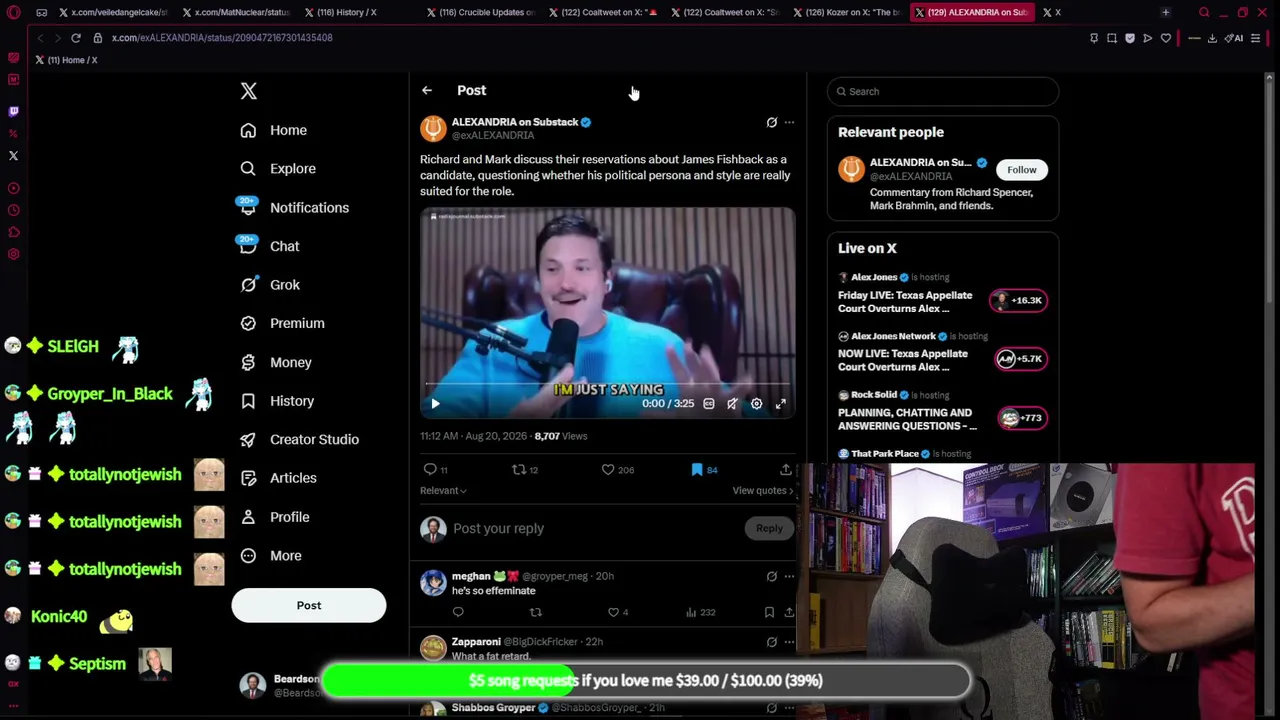Enter video fullscreen
The height and width of the screenshot is (720, 1280).
(781, 404)
